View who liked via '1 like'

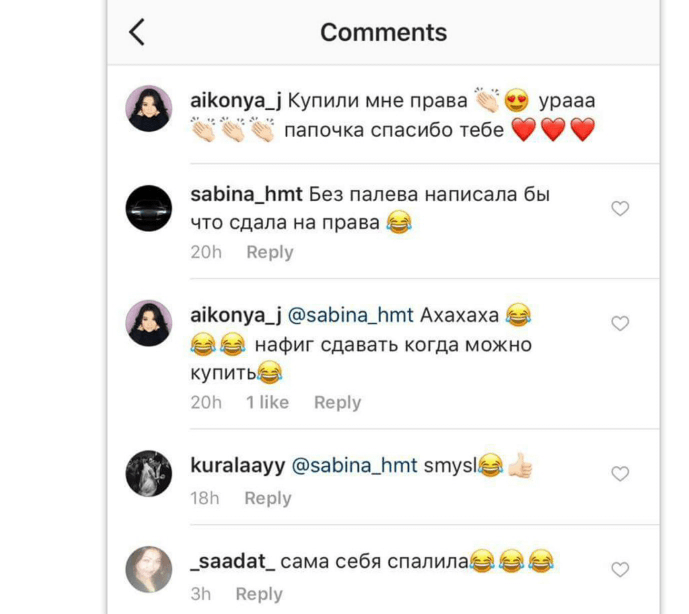tap(267, 403)
